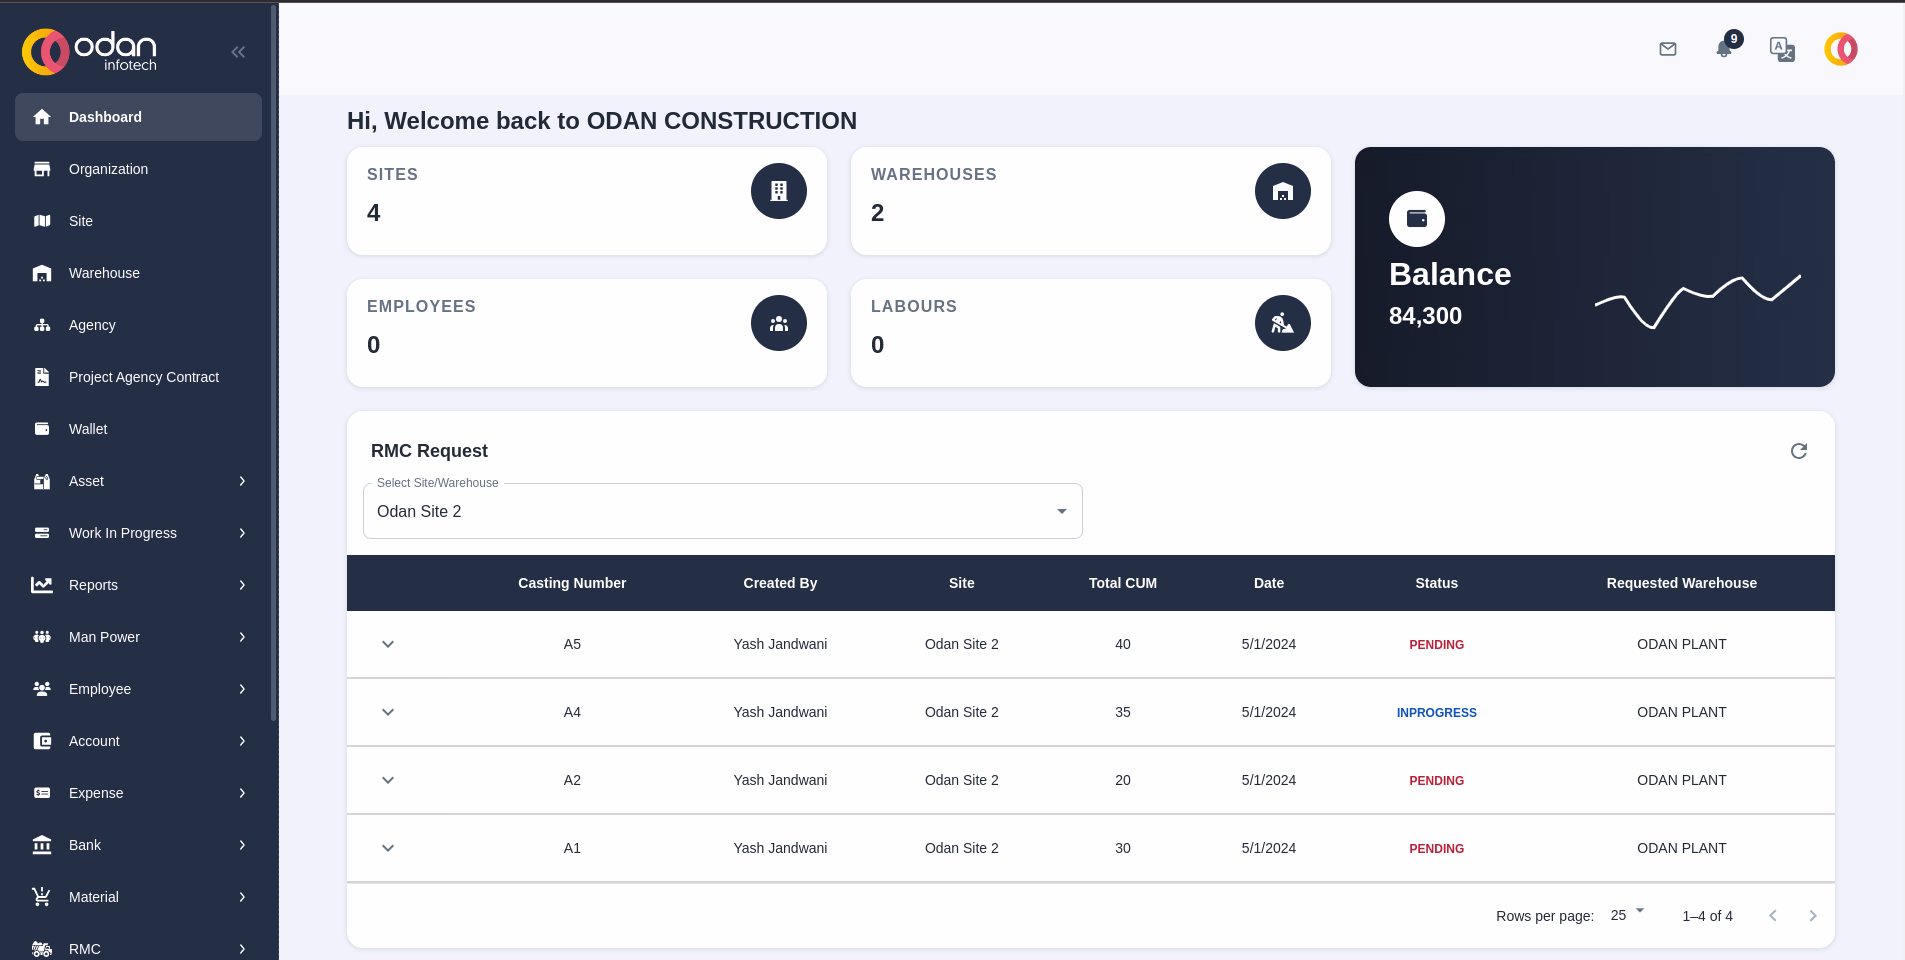Open the mail envelope icon
Screen dimensions: 1905x960
[x=1667, y=49]
